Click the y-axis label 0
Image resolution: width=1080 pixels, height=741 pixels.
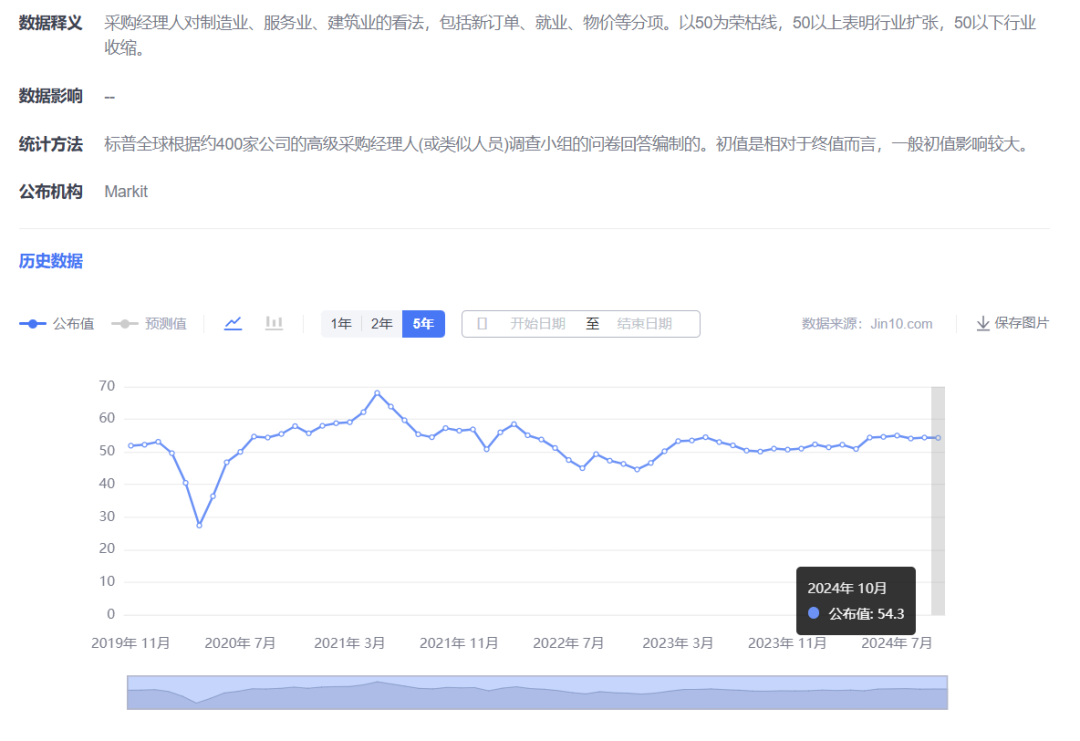coord(111,614)
